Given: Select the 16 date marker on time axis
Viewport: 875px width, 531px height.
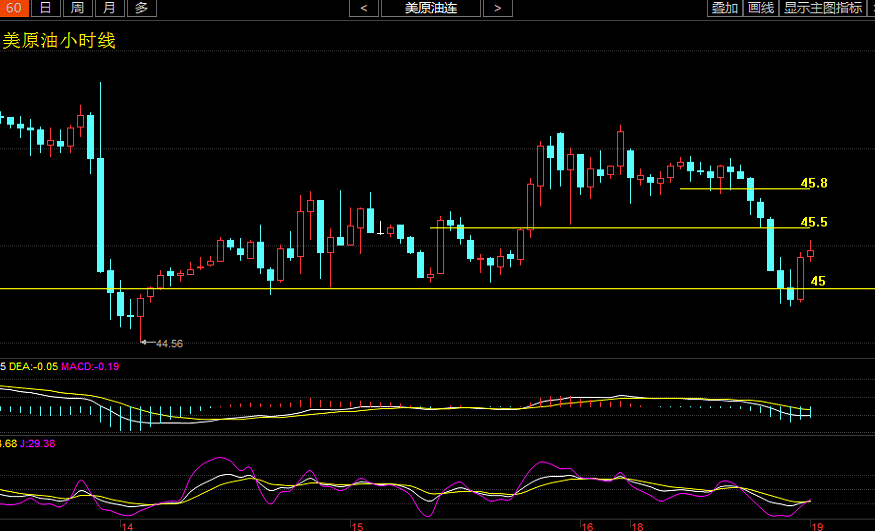Looking at the screenshot, I should point(587,526).
